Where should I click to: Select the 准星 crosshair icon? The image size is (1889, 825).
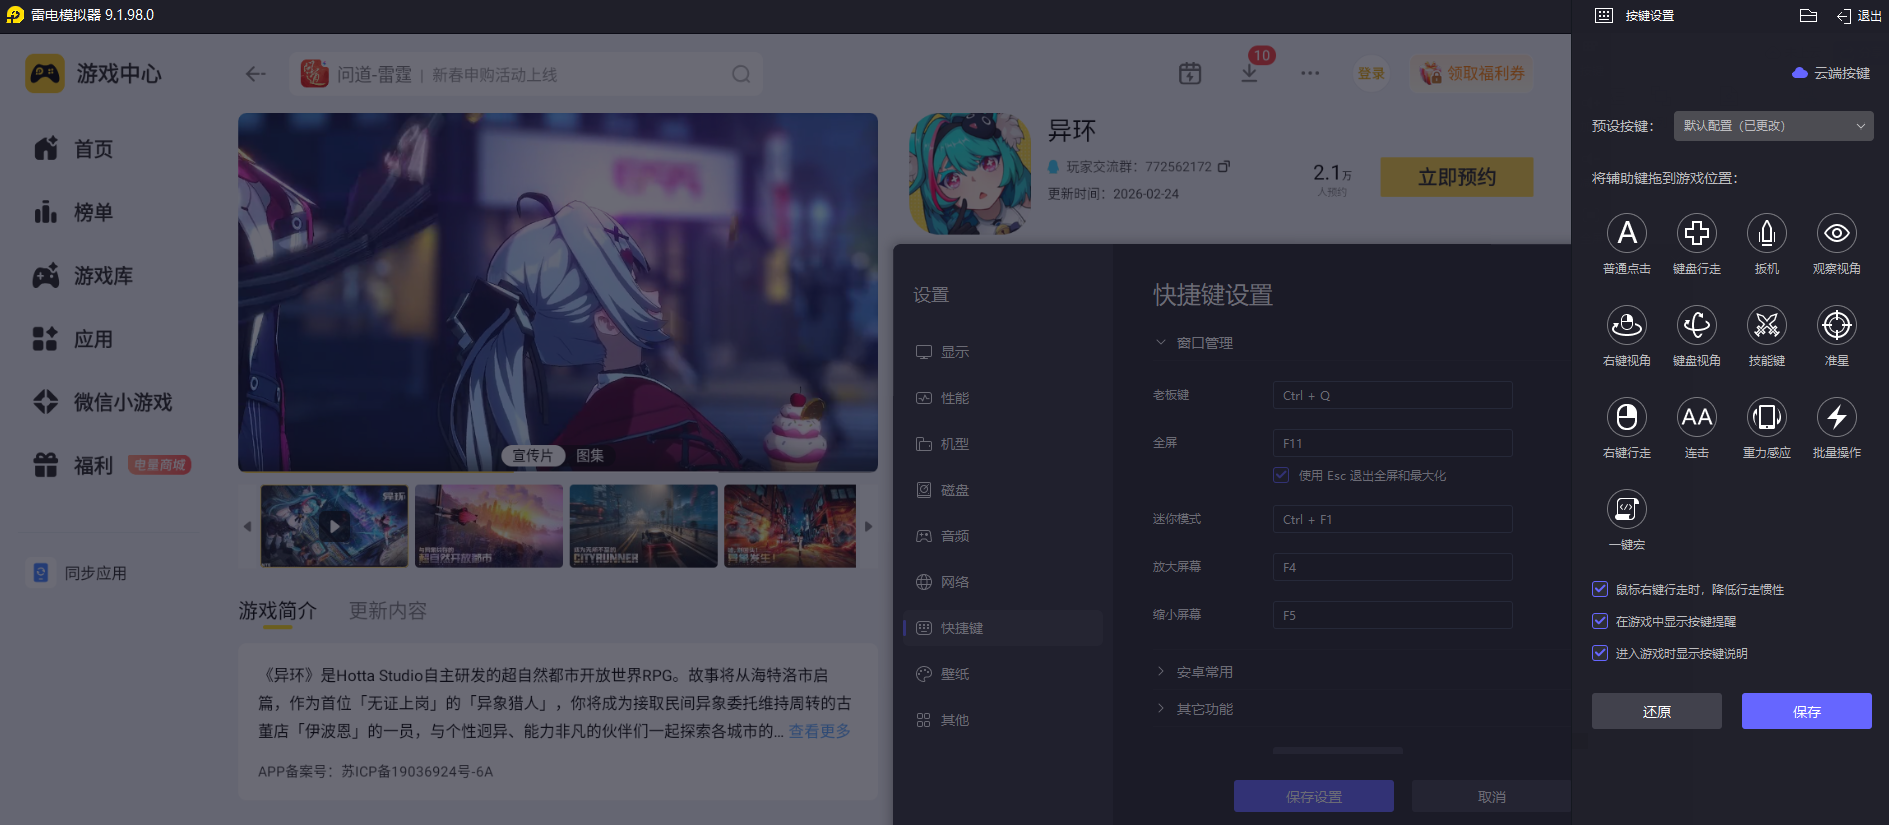click(x=1837, y=325)
